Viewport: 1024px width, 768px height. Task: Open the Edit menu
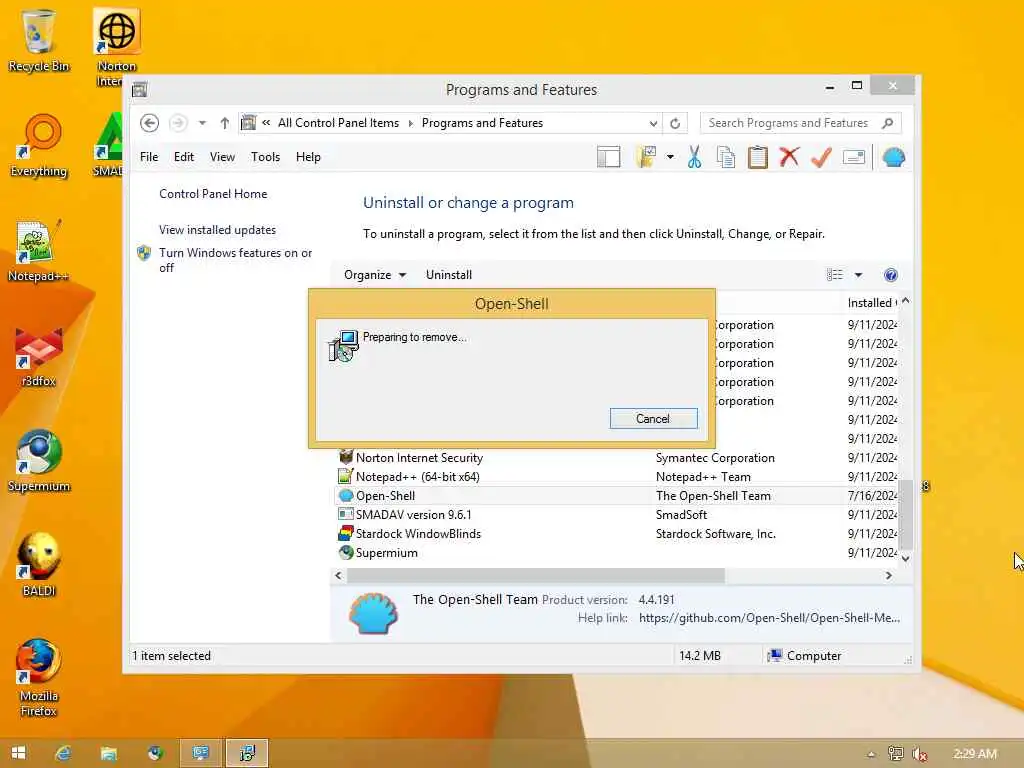pos(184,157)
